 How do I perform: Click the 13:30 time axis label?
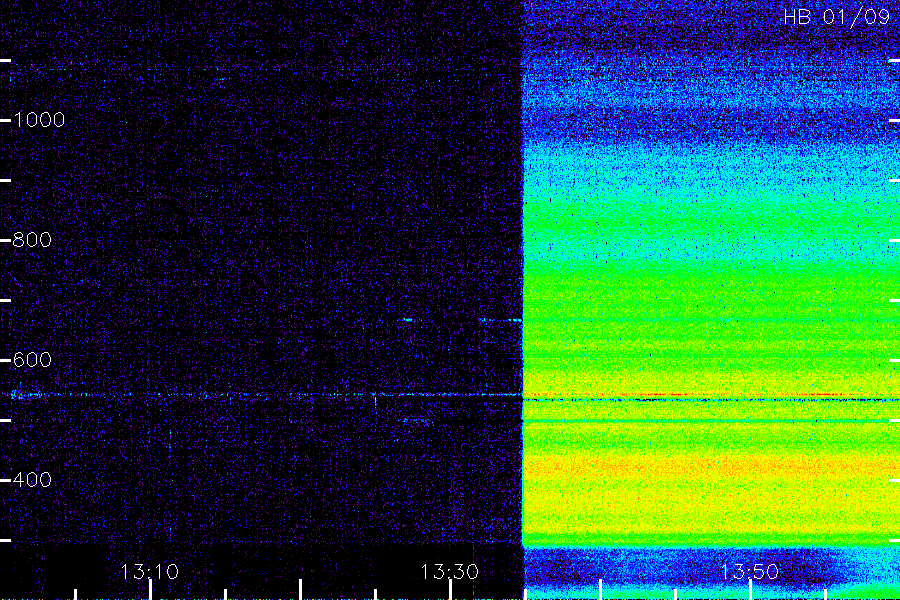tap(449, 572)
